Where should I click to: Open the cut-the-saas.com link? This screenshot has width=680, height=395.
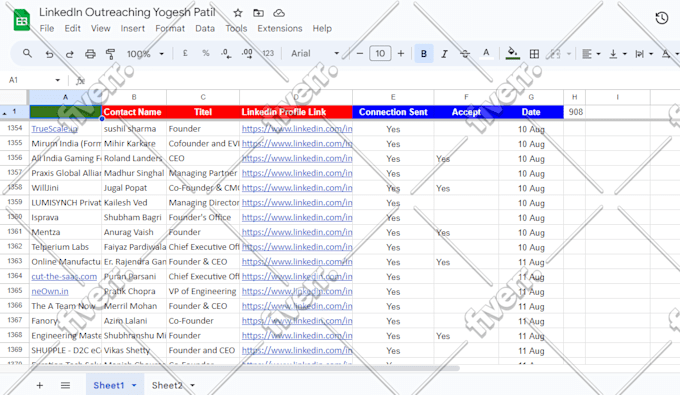click(64, 277)
